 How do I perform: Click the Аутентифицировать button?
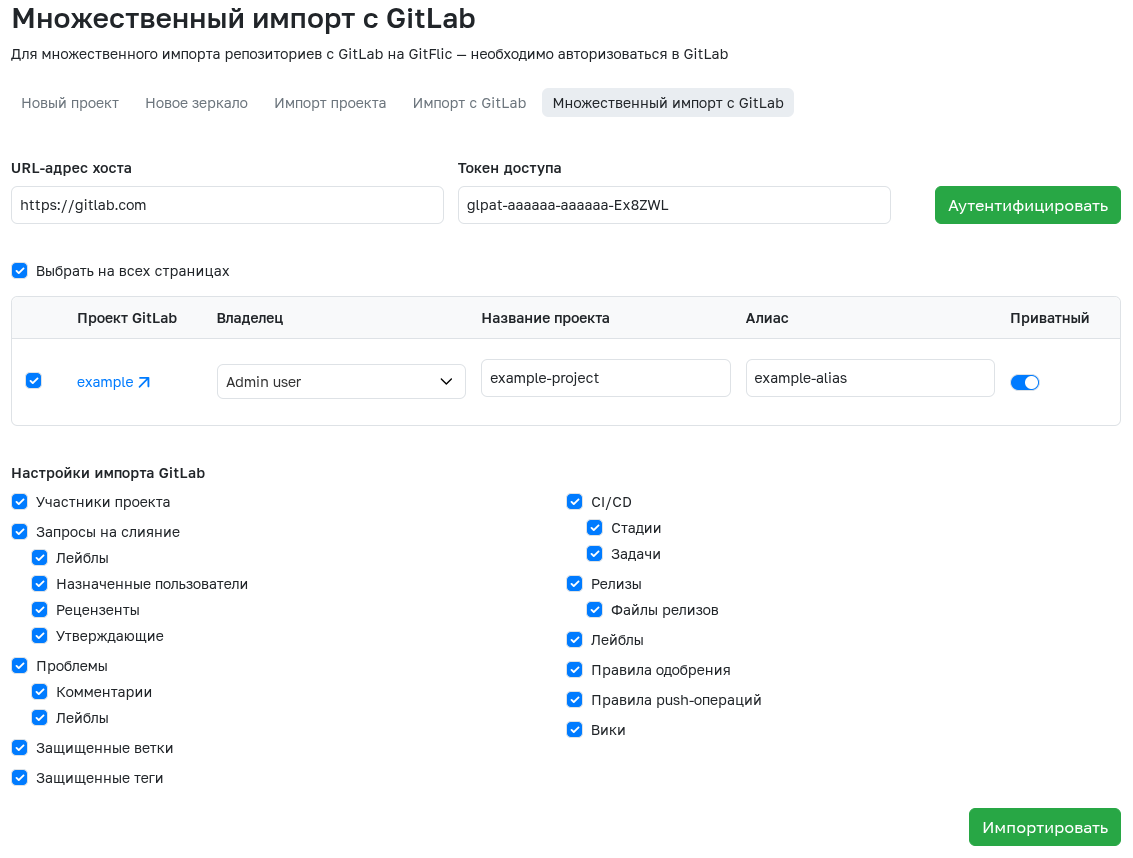coord(1028,205)
